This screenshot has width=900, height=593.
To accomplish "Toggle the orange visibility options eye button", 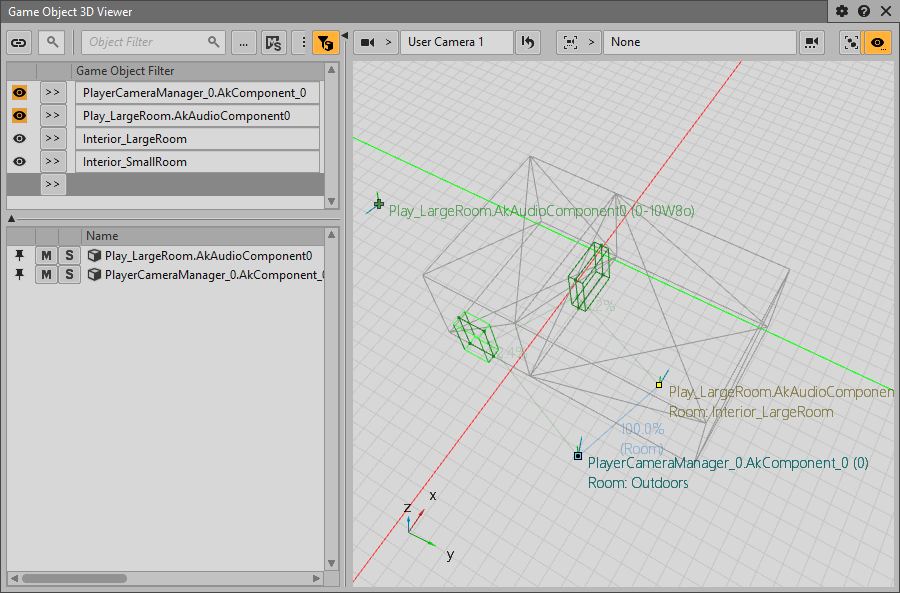I will (x=878, y=42).
